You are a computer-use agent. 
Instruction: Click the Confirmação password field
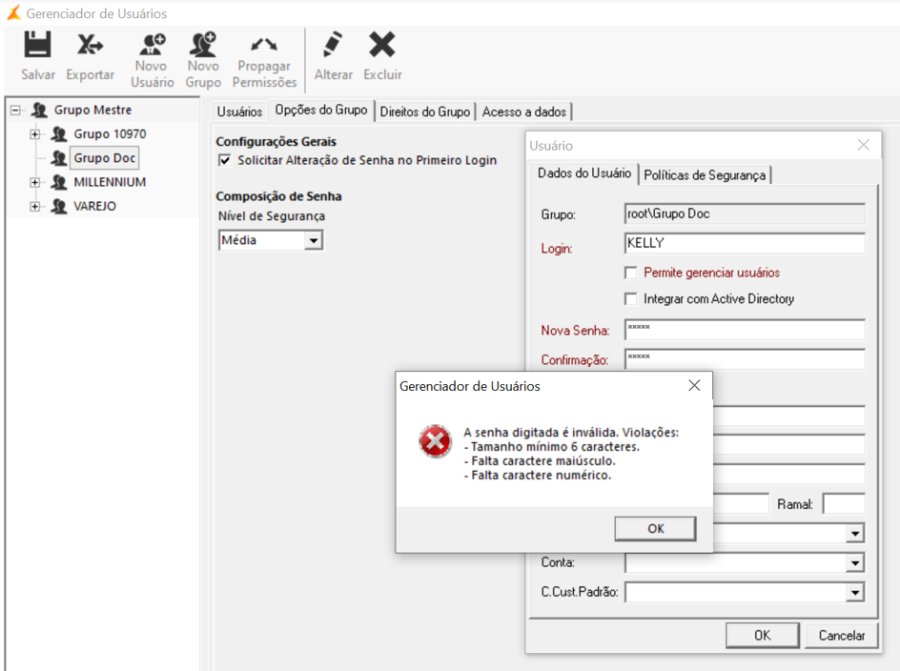click(744, 359)
